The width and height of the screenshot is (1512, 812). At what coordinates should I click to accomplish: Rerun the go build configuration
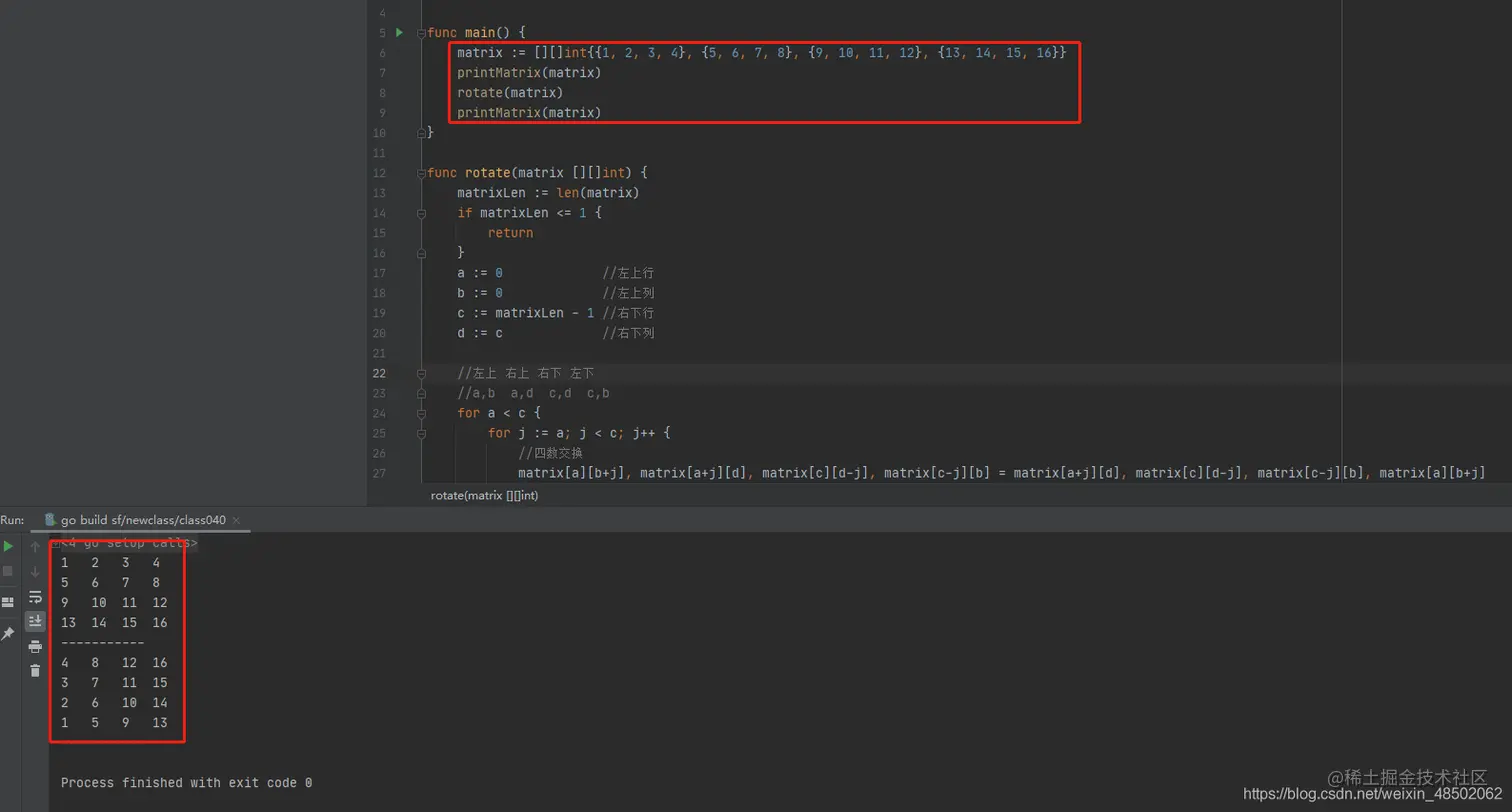click(8, 546)
